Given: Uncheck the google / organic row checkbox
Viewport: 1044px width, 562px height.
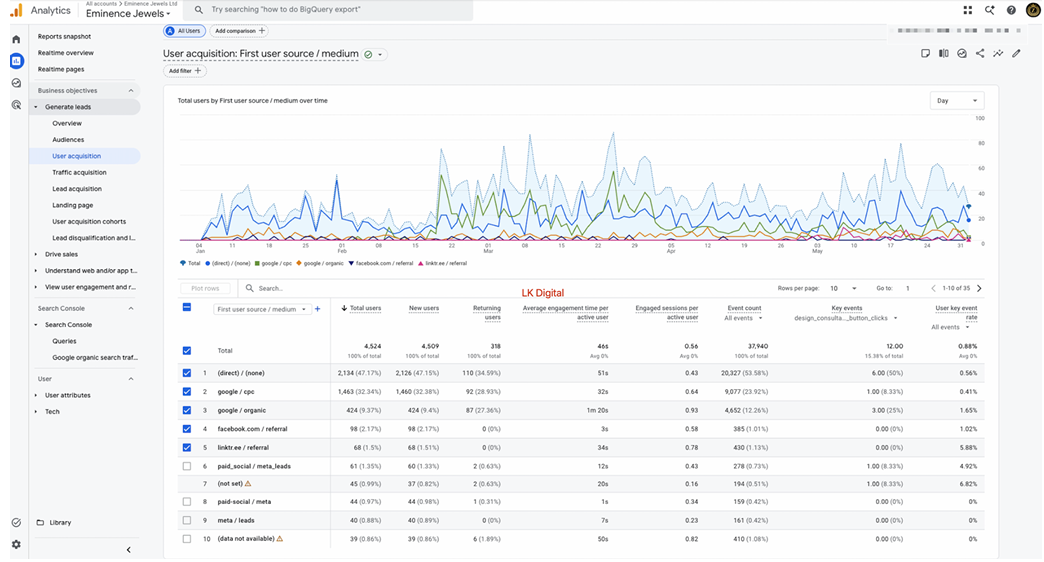Looking at the screenshot, I should [x=186, y=411].
